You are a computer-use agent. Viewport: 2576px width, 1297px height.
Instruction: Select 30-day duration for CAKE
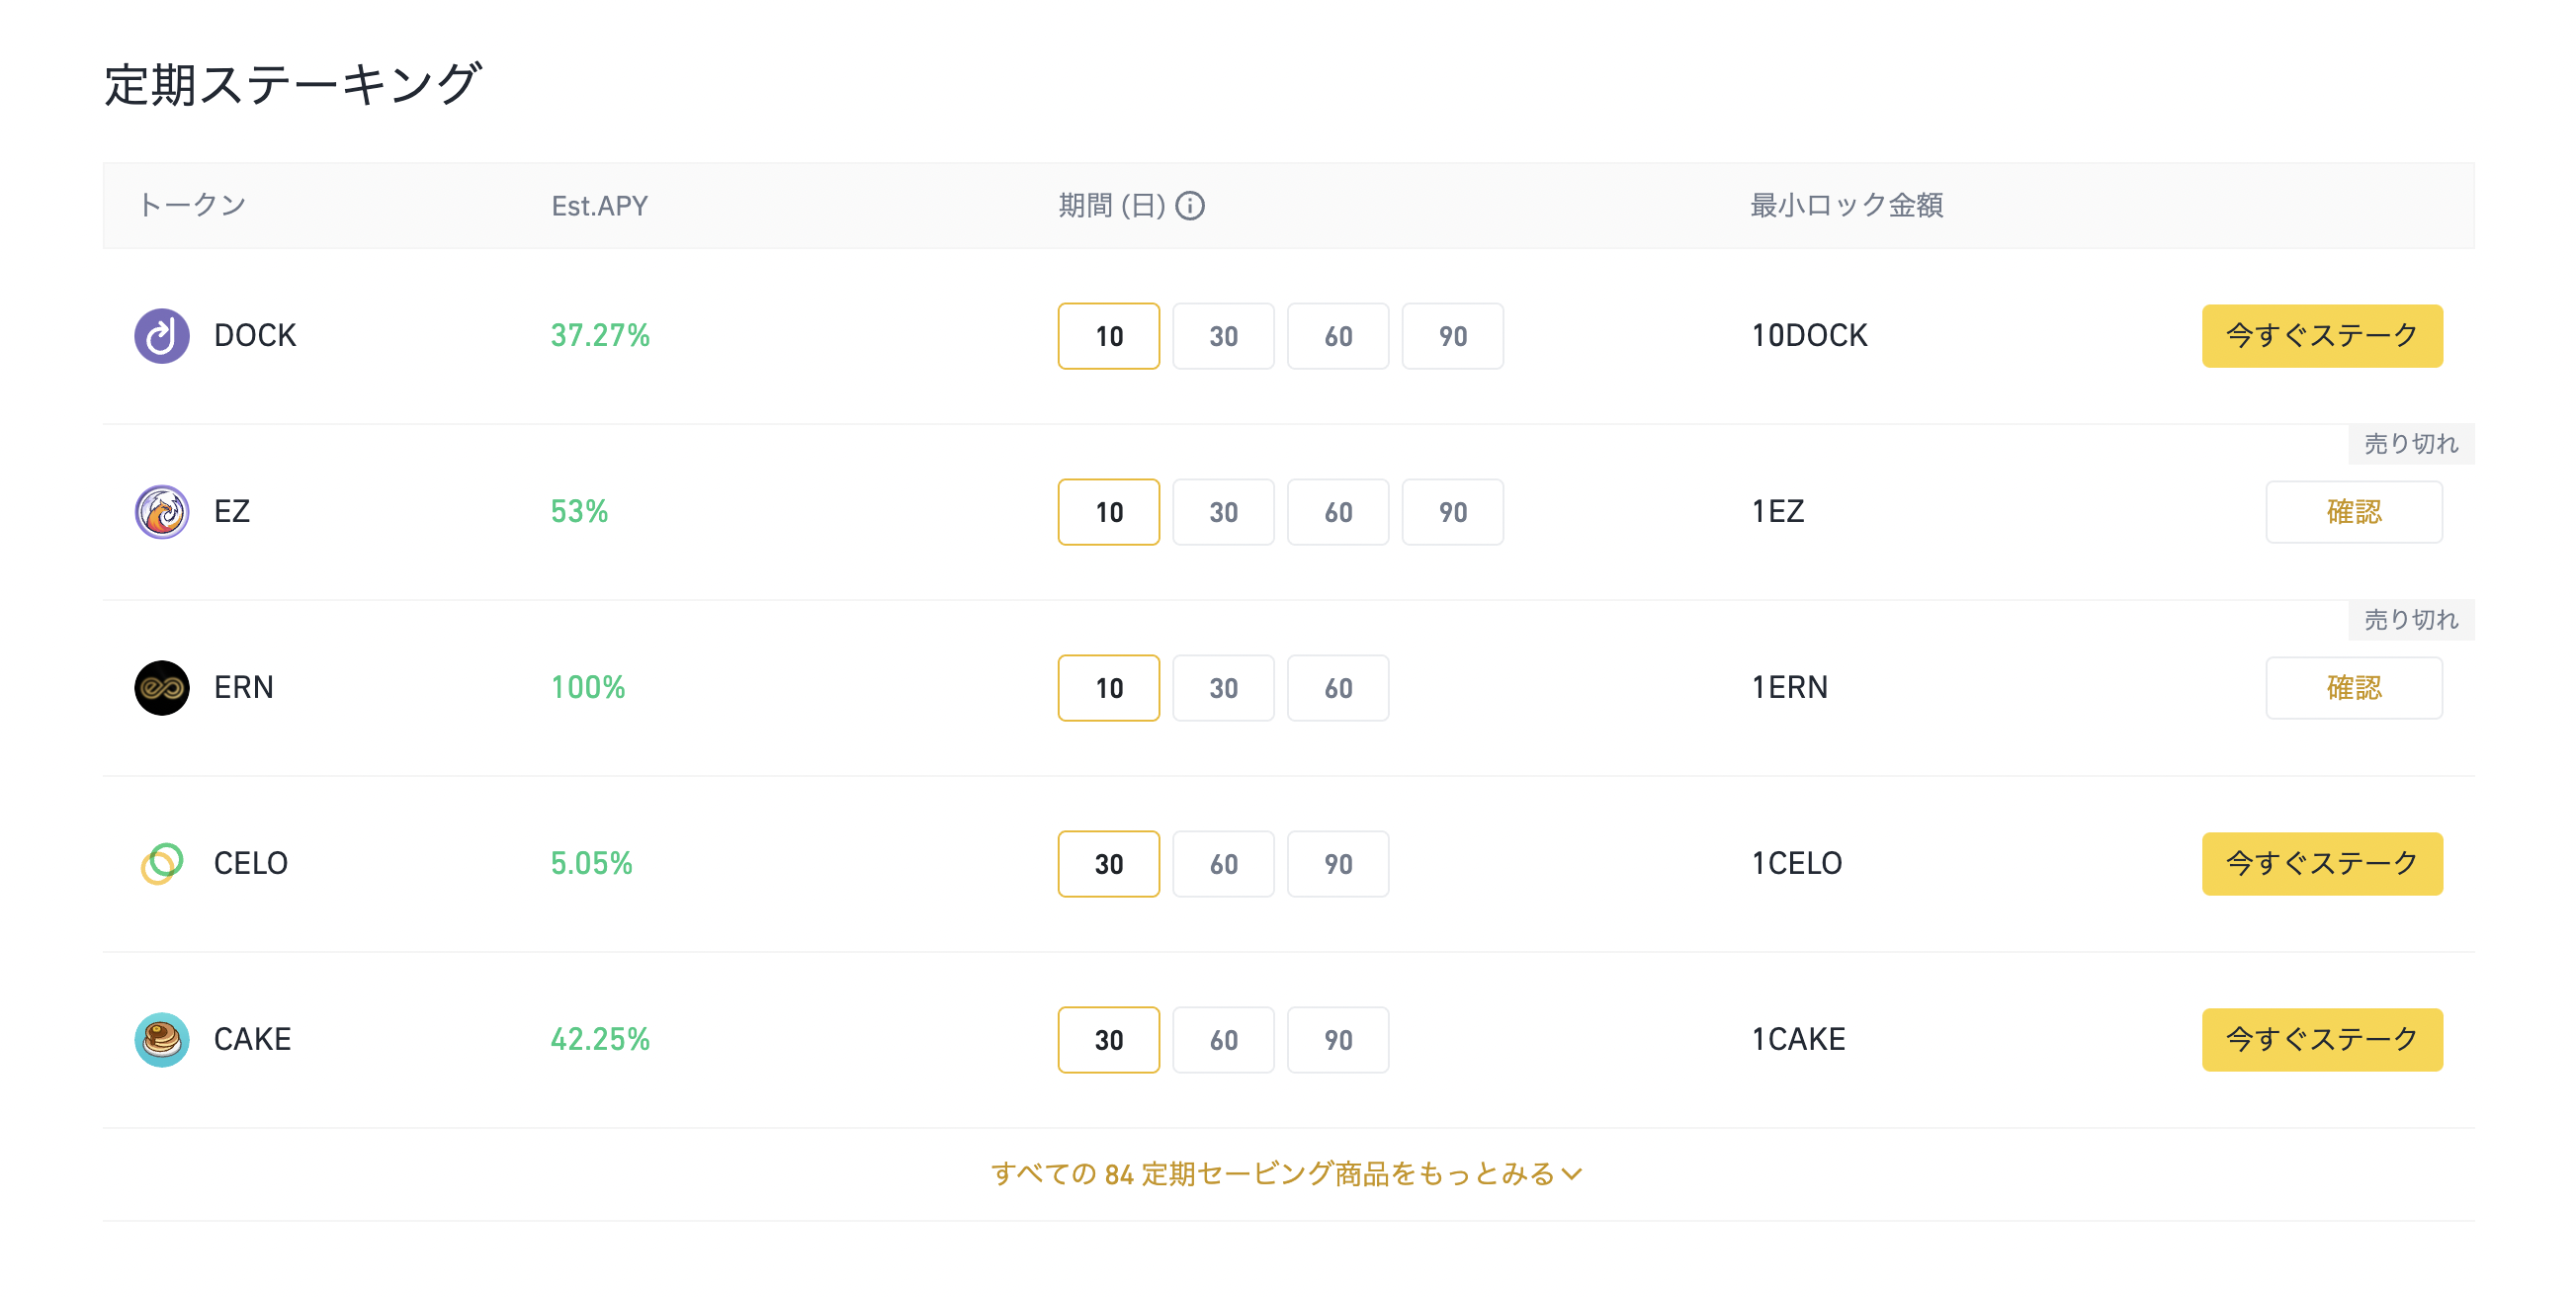pos(1109,1040)
